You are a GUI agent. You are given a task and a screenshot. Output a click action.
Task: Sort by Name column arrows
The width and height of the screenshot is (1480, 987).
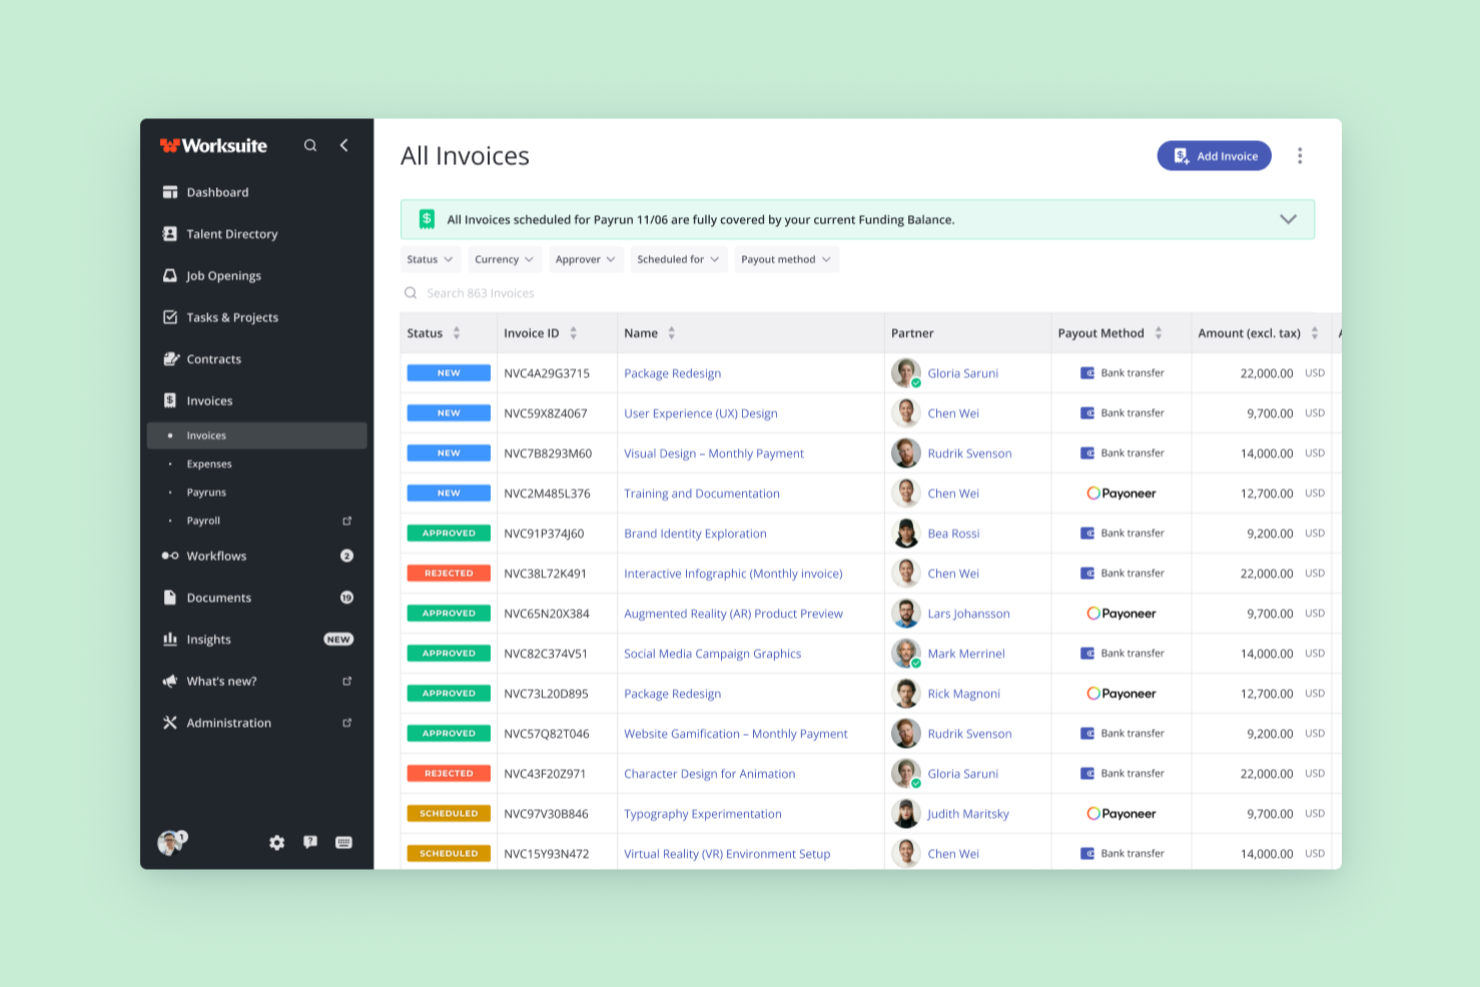pyautogui.click(x=672, y=333)
